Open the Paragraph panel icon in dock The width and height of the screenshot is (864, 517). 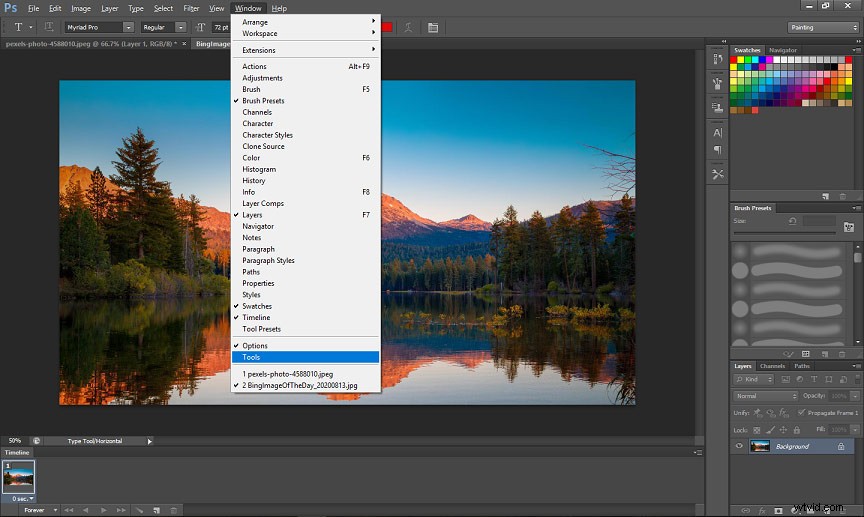[x=717, y=149]
